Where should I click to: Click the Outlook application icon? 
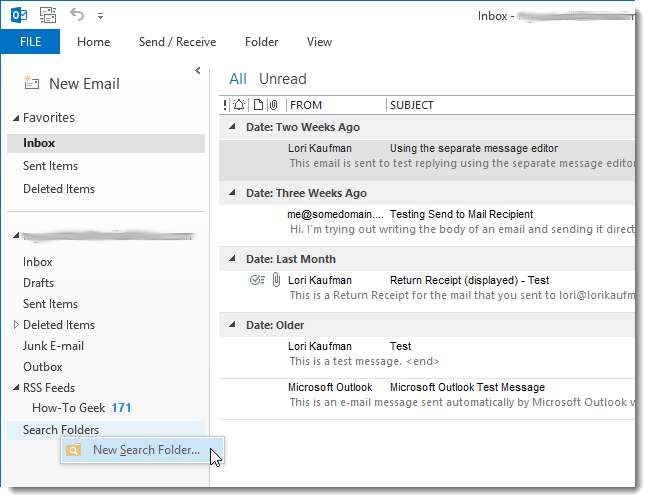click(19, 15)
